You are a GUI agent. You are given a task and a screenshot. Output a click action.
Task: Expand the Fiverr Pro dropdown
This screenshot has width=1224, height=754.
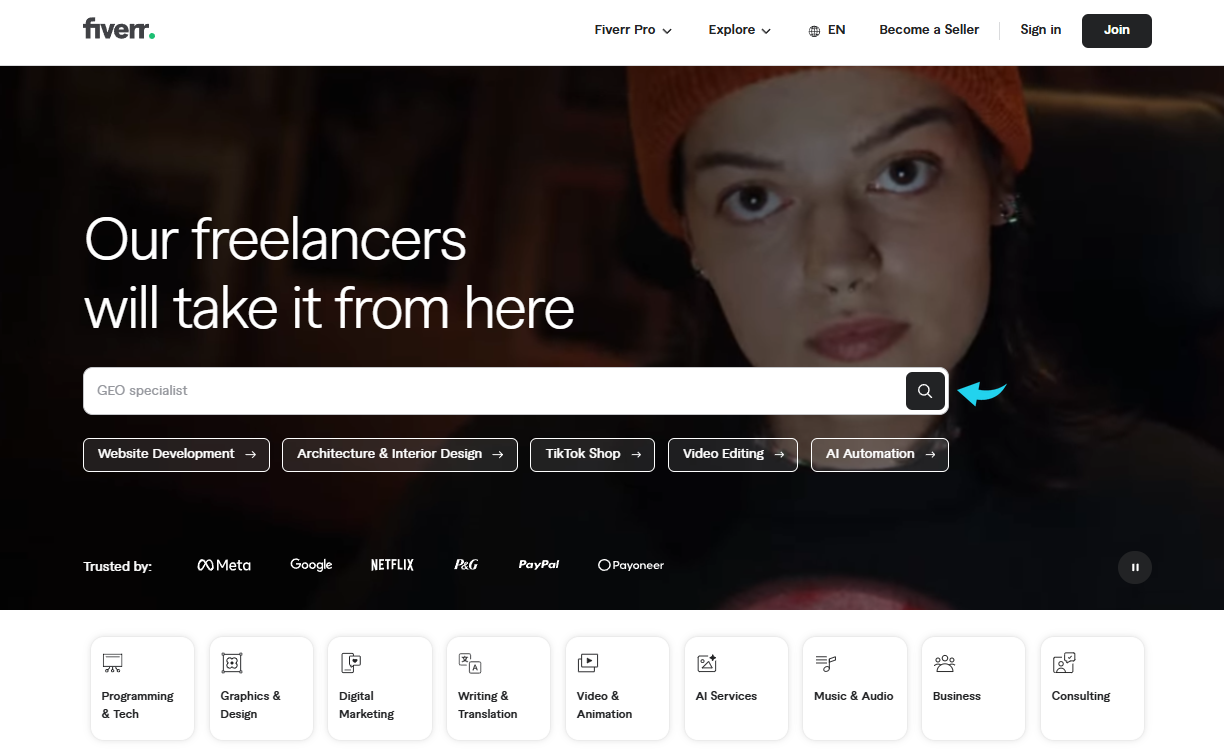633,30
